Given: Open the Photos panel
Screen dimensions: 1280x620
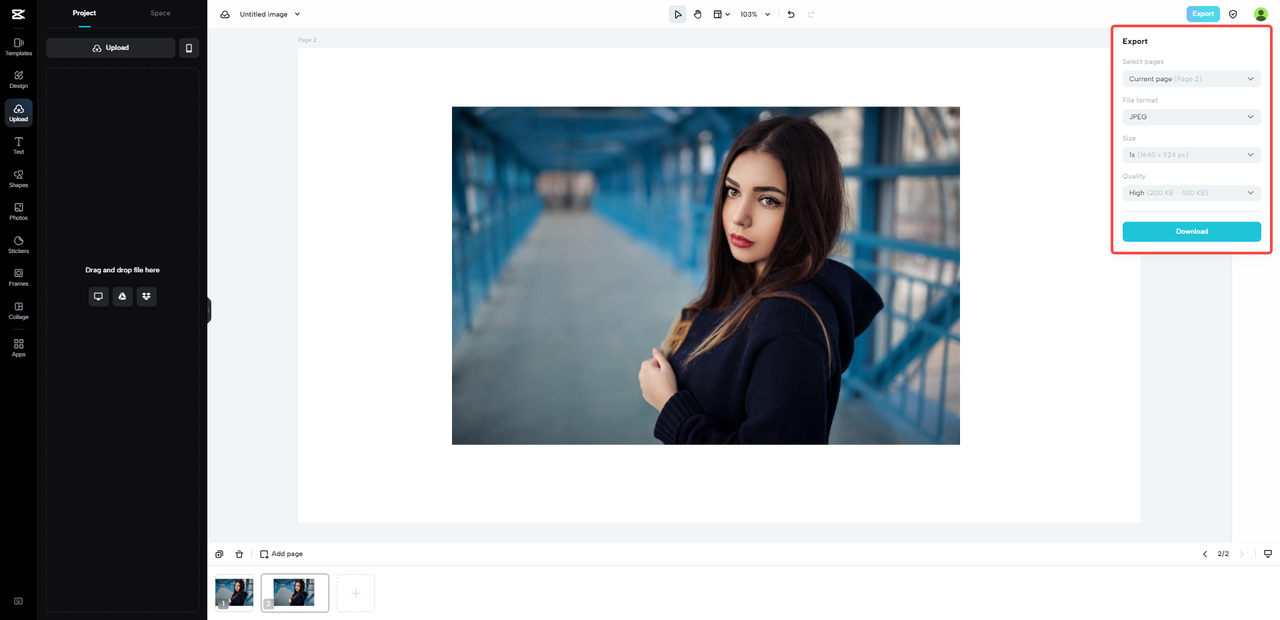Looking at the screenshot, I should [18, 212].
